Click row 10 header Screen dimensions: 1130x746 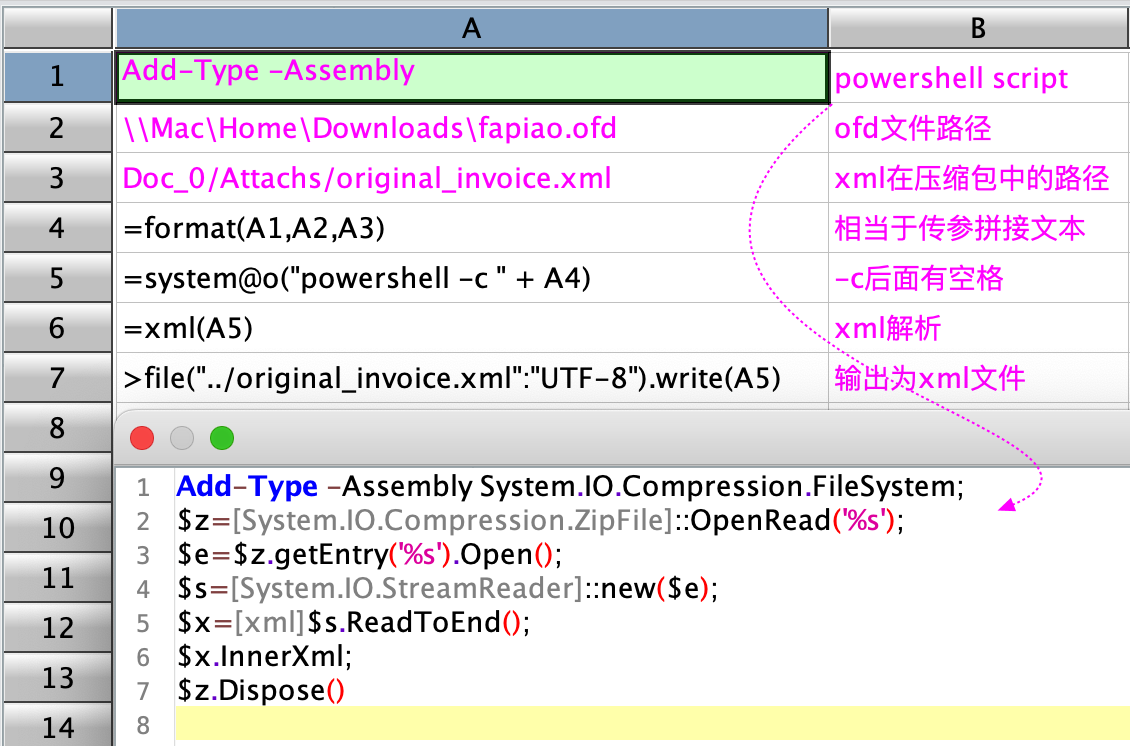coord(58,528)
